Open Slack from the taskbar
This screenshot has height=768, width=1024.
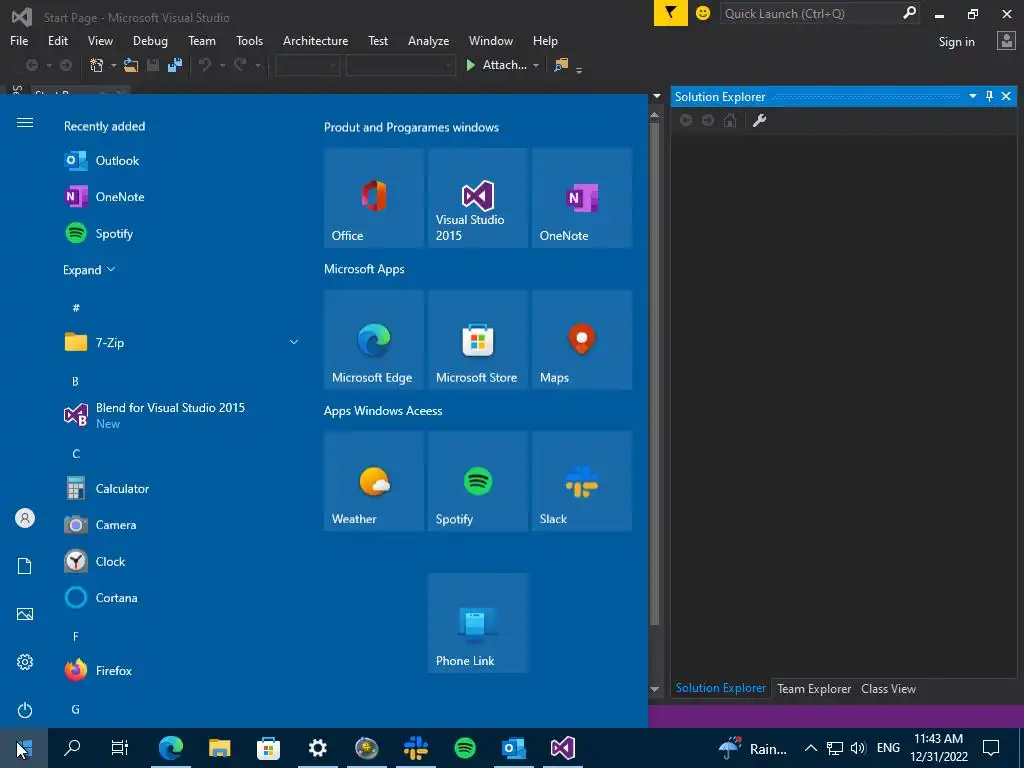(x=416, y=748)
